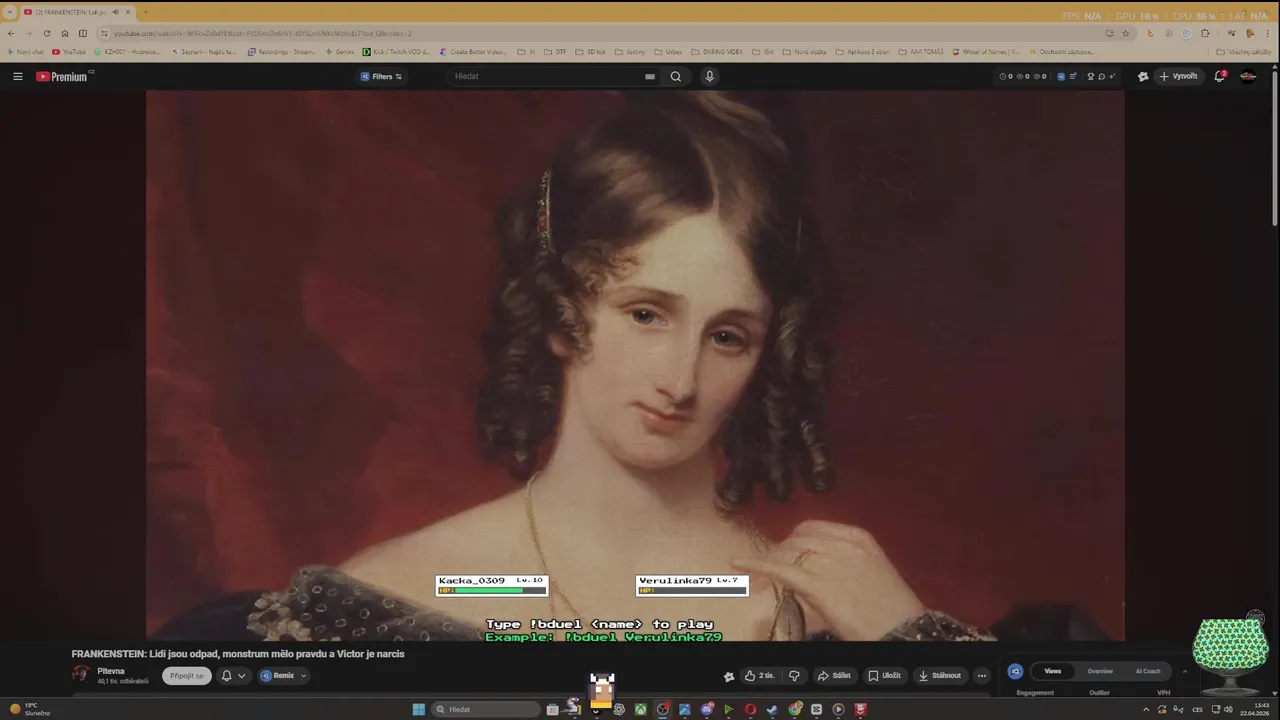Screen dimensions: 1280x720
Task: Click the icon left of the like button
Action: (x=729, y=676)
